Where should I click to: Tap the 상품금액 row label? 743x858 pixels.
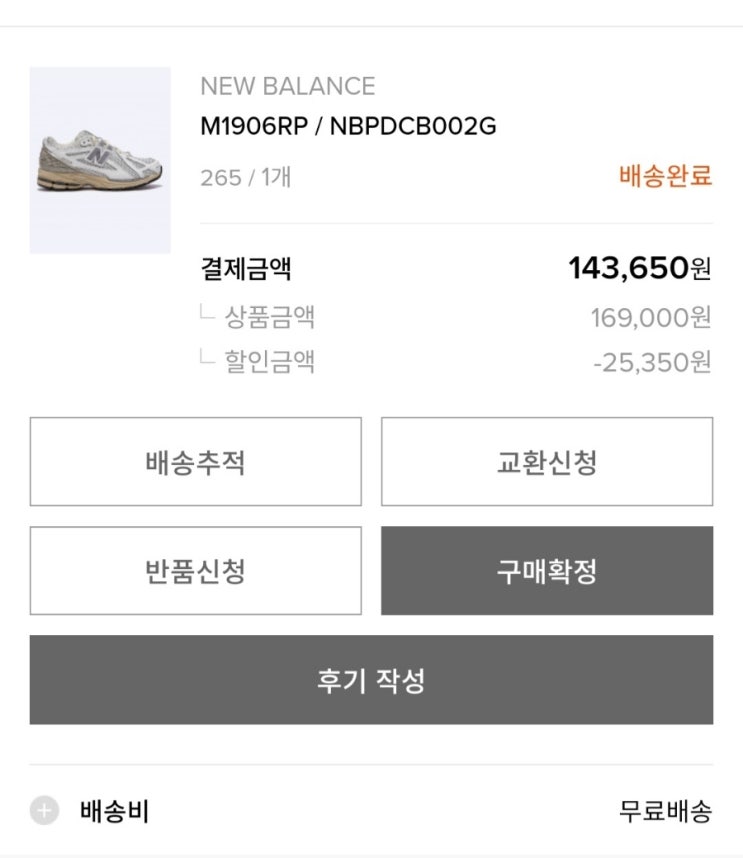(x=269, y=318)
